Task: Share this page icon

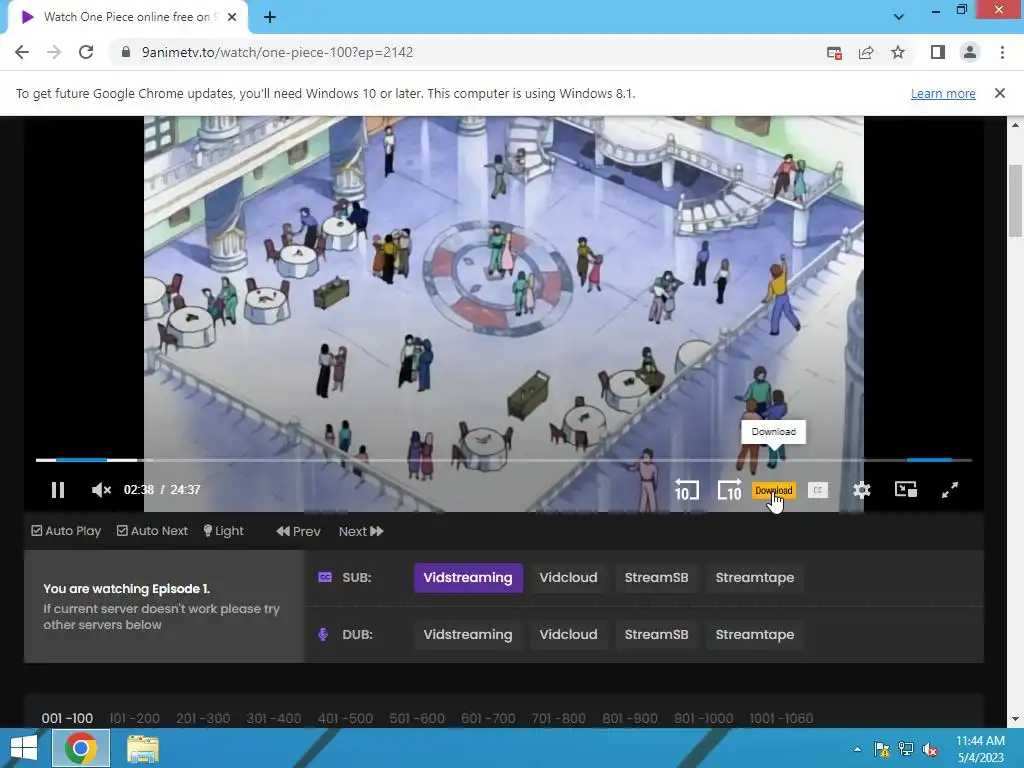Action: [866, 52]
